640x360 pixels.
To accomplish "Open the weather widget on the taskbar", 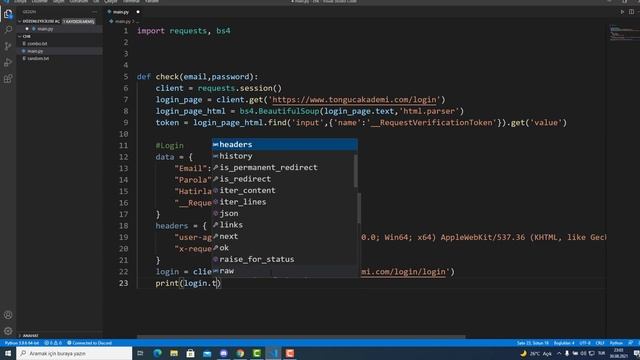I will pyautogui.click(x=536, y=353).
